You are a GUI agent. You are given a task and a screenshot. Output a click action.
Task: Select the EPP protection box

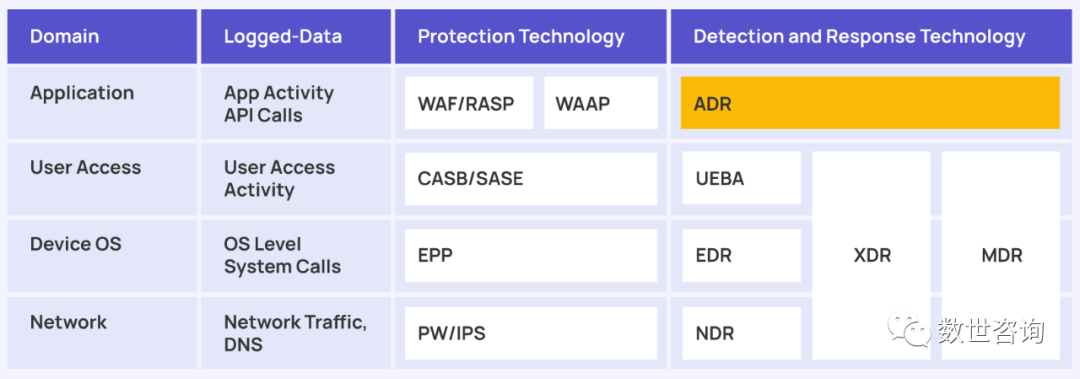point(531,256)
